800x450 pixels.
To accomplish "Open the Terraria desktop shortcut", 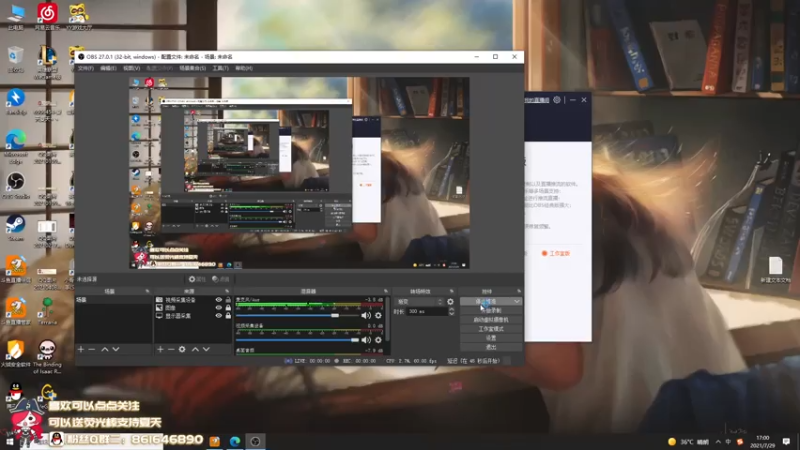I will (x=47, y=312).
